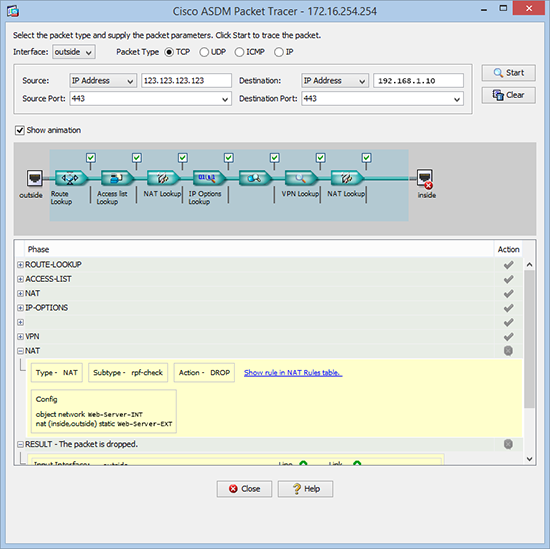Click the IP-OPTIONS action checkmark
Viewport: 550px width, 549px height.
click(508, 308)
